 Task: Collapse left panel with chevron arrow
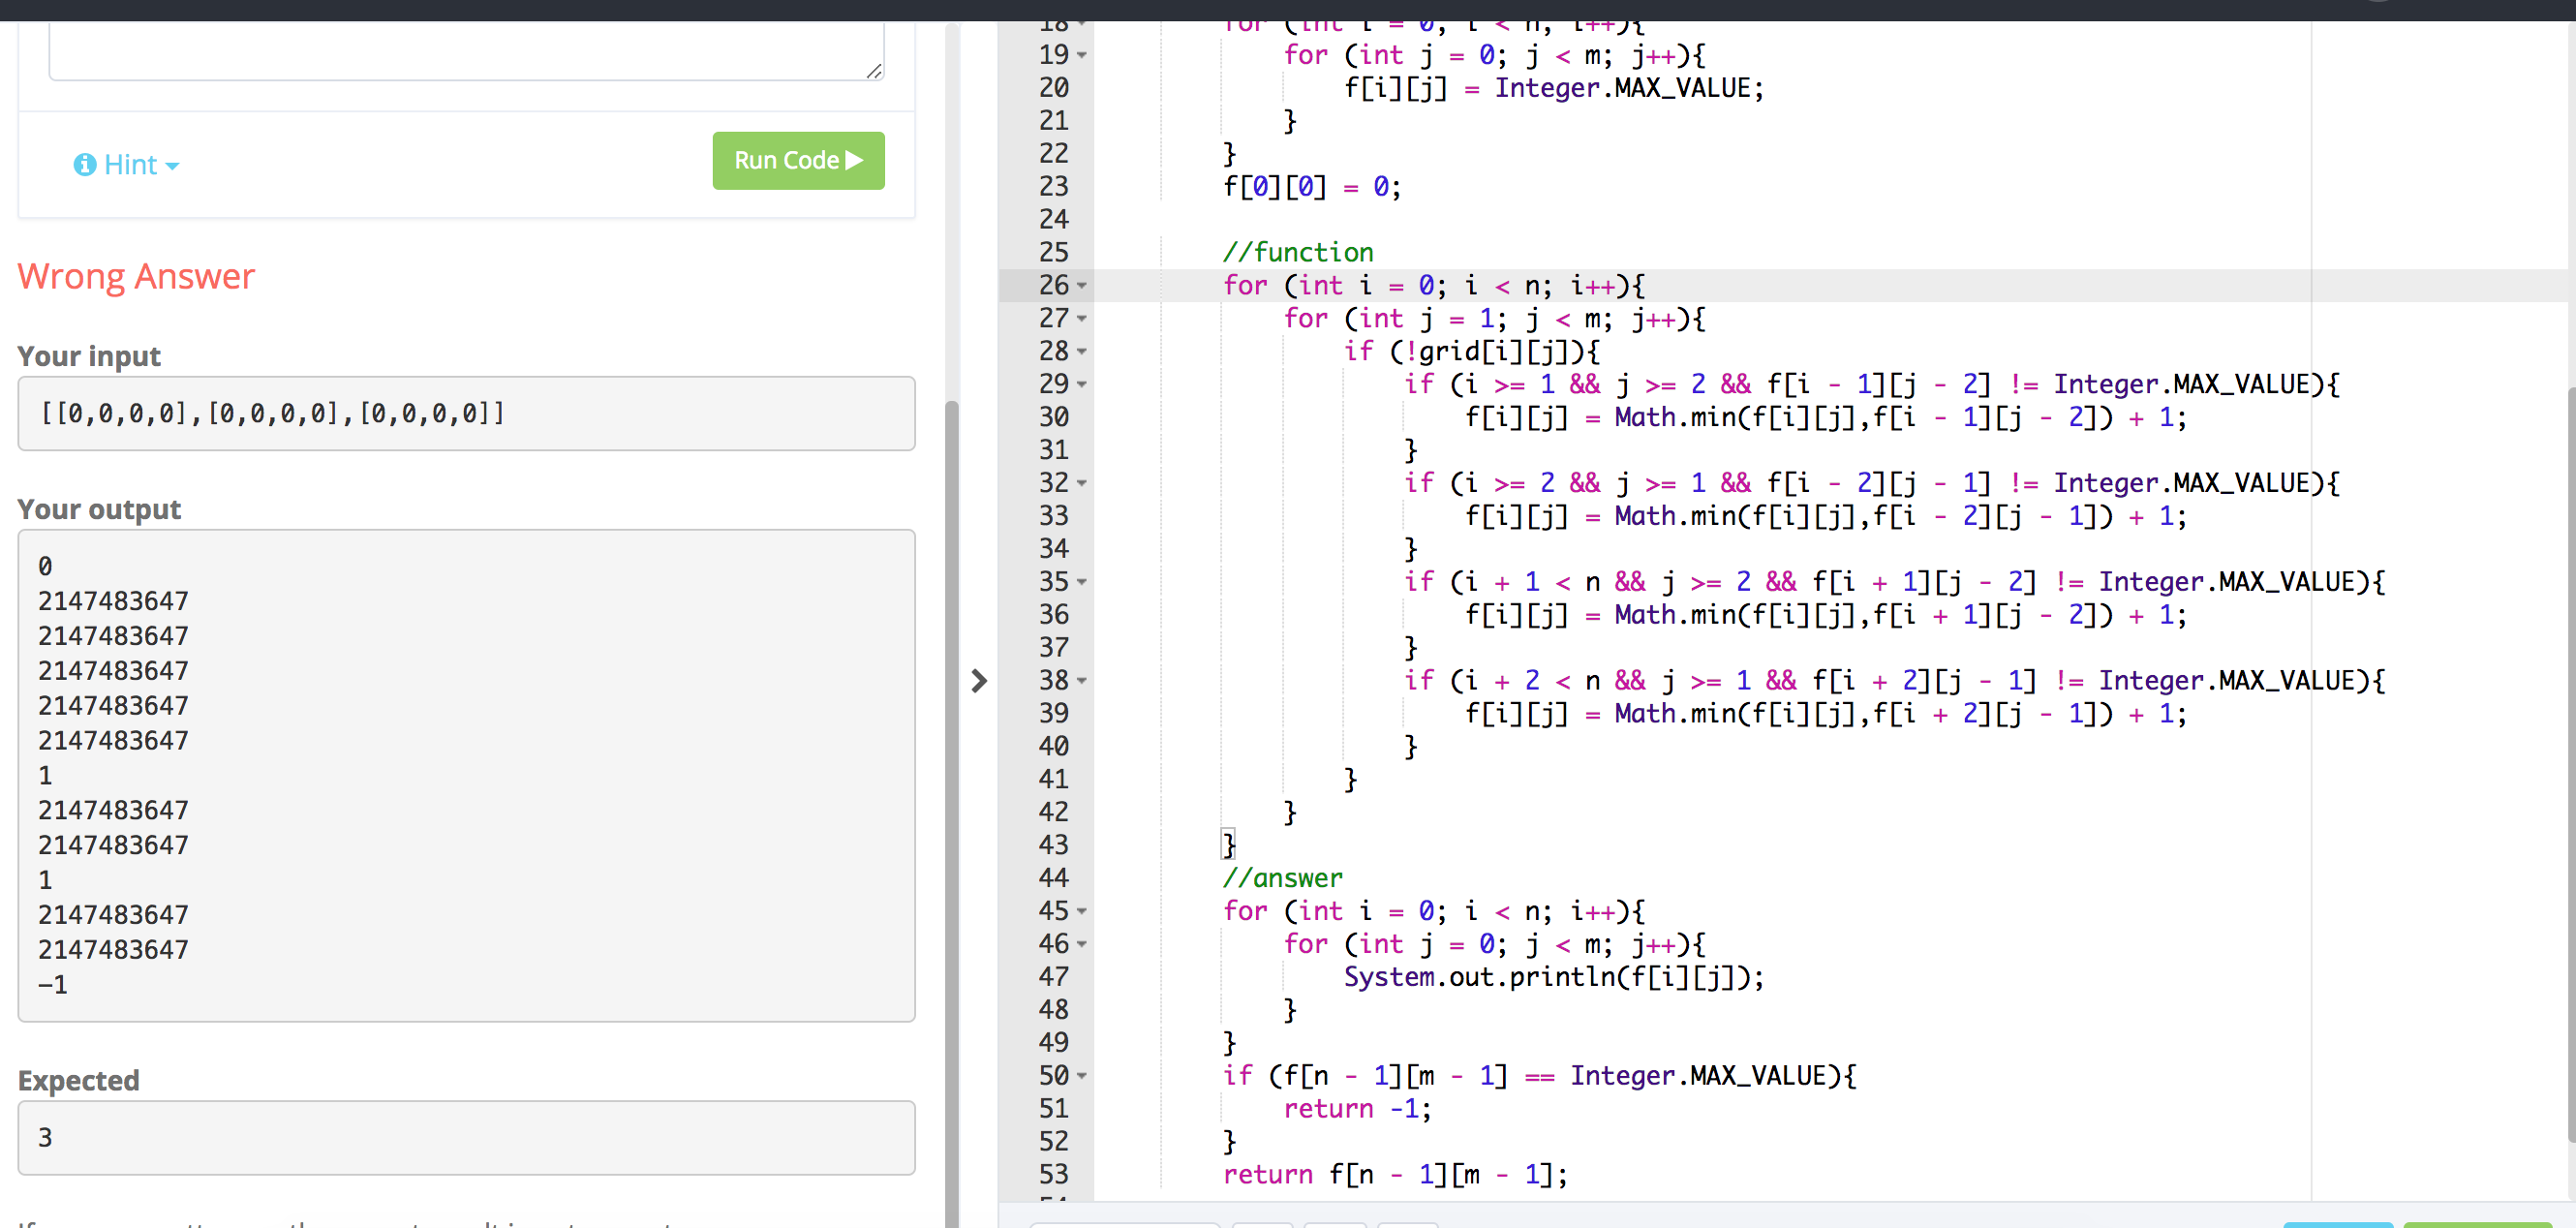979,681
